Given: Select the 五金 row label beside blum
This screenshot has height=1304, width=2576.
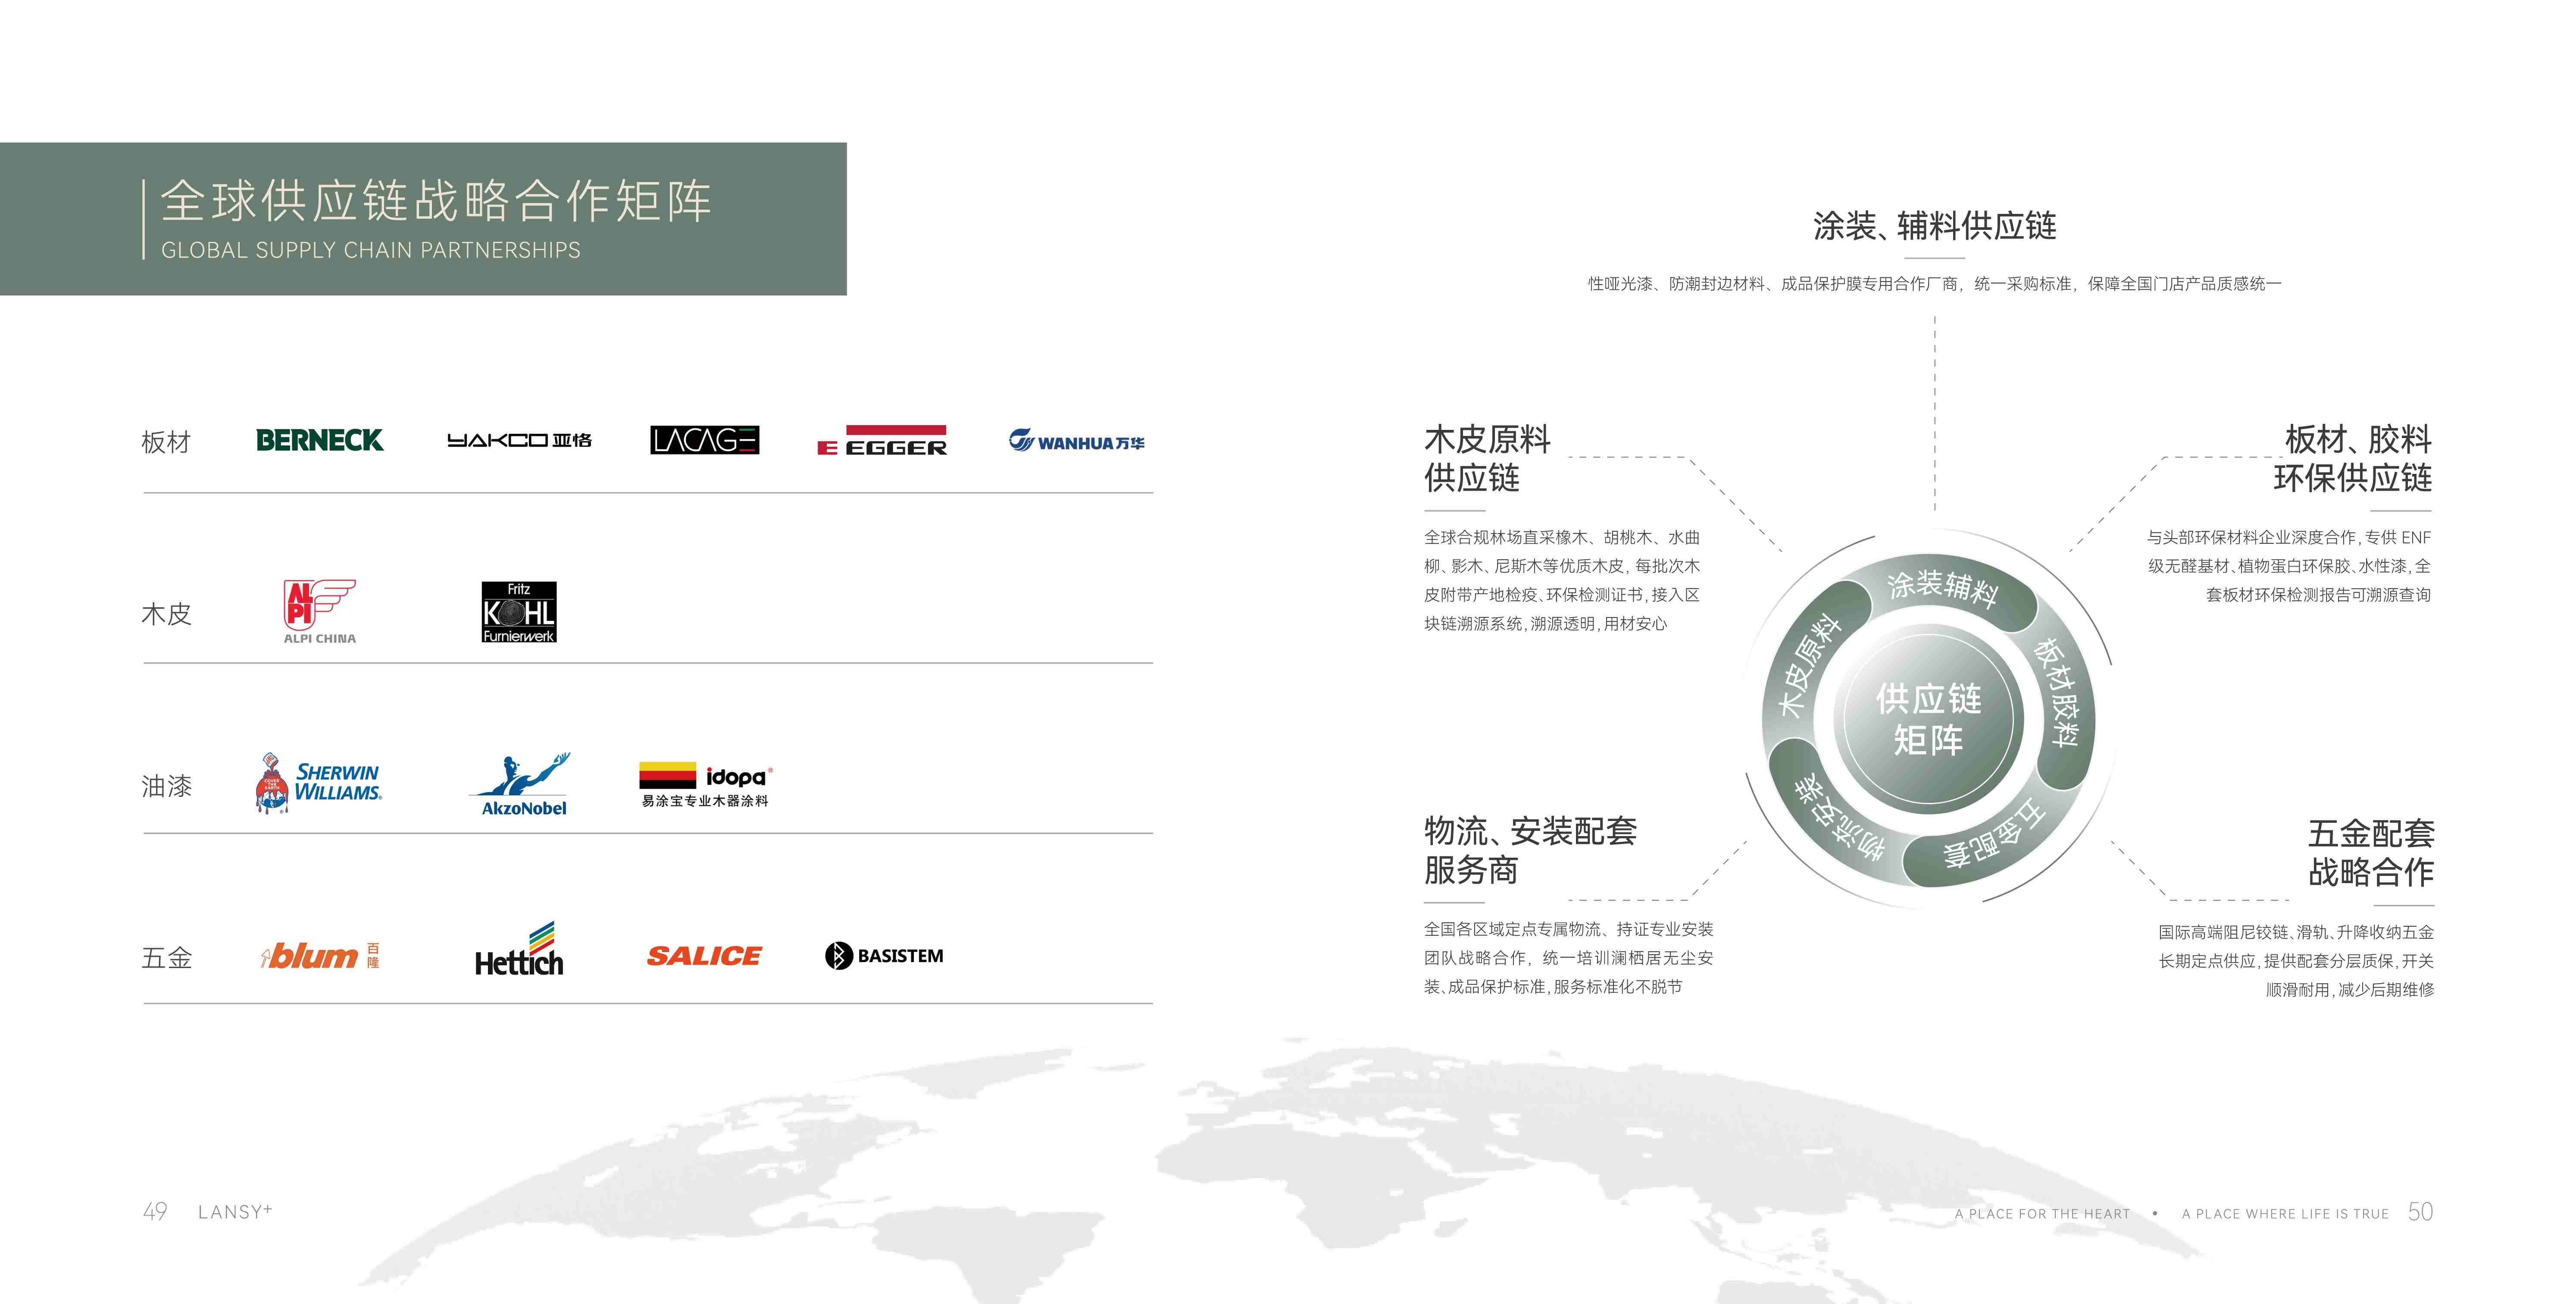Looking at the screenshot, I should [x=166, y=958].
